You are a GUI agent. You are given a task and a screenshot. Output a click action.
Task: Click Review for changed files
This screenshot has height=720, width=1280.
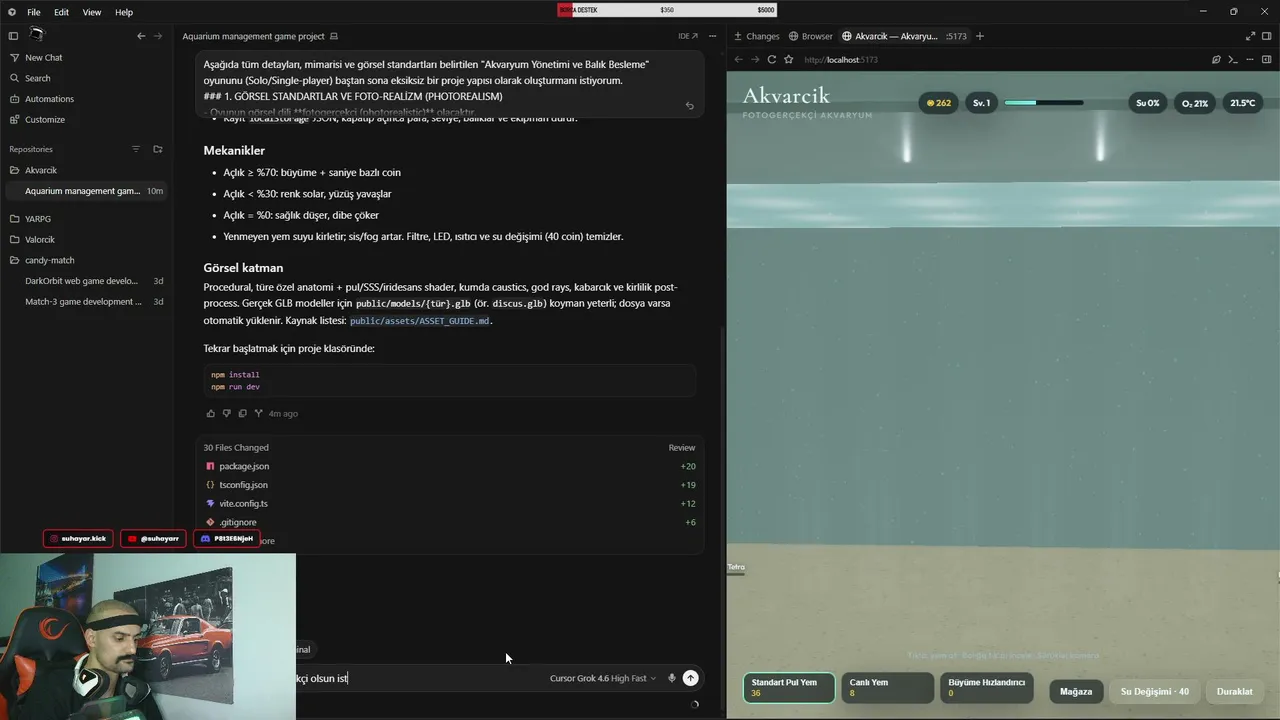pyautogui.click(x=682, y=448)
